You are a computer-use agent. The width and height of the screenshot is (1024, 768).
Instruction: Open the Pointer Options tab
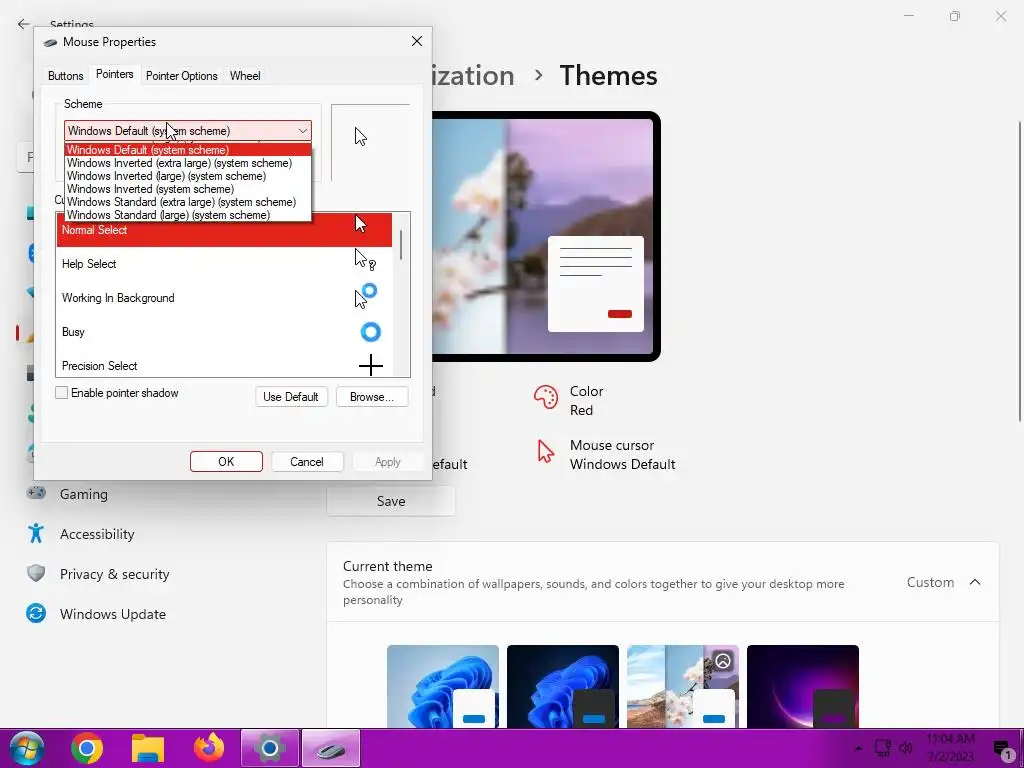[x=182, y=76]
